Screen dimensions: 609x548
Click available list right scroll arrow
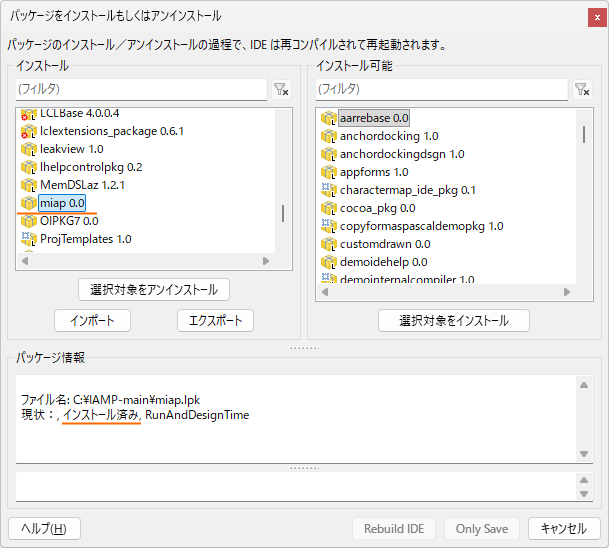(567, 292)
